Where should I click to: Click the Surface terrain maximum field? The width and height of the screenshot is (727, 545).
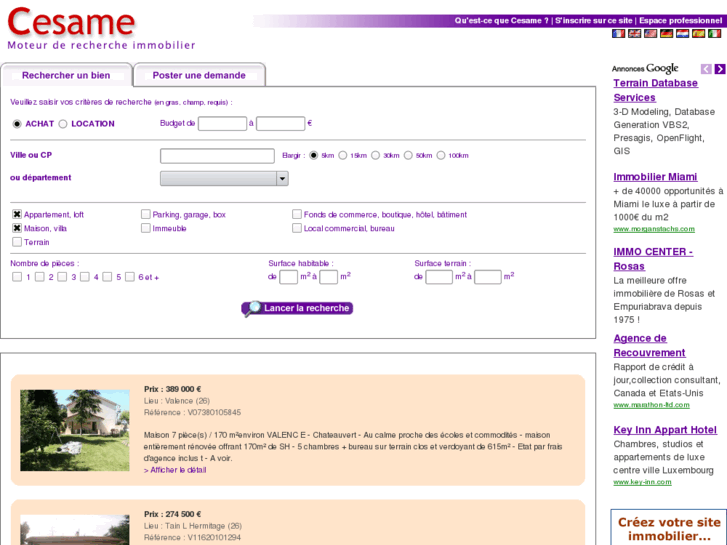point(488,277)
